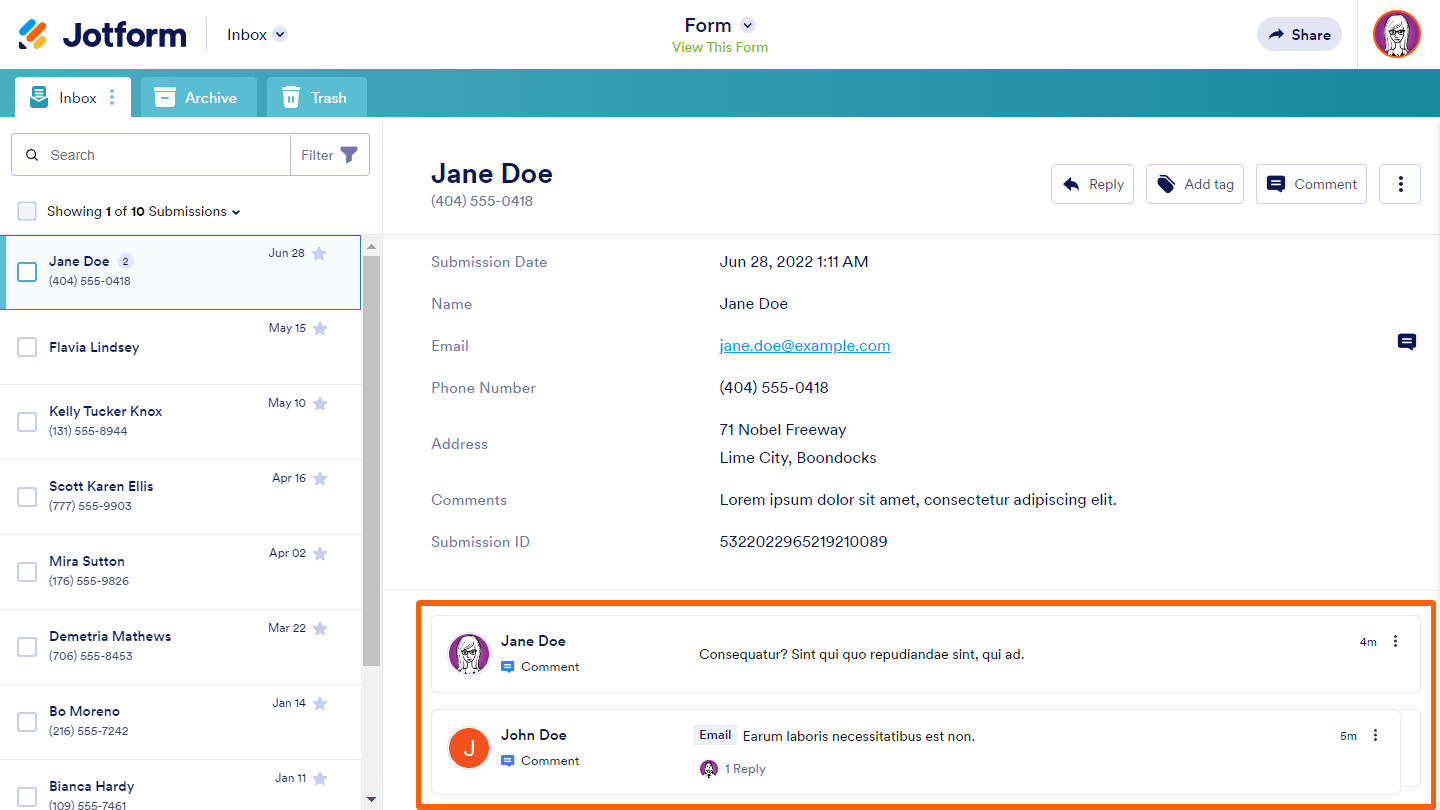
Task: Open options menu on John Doe's comment
Action: click(1375, 735)
